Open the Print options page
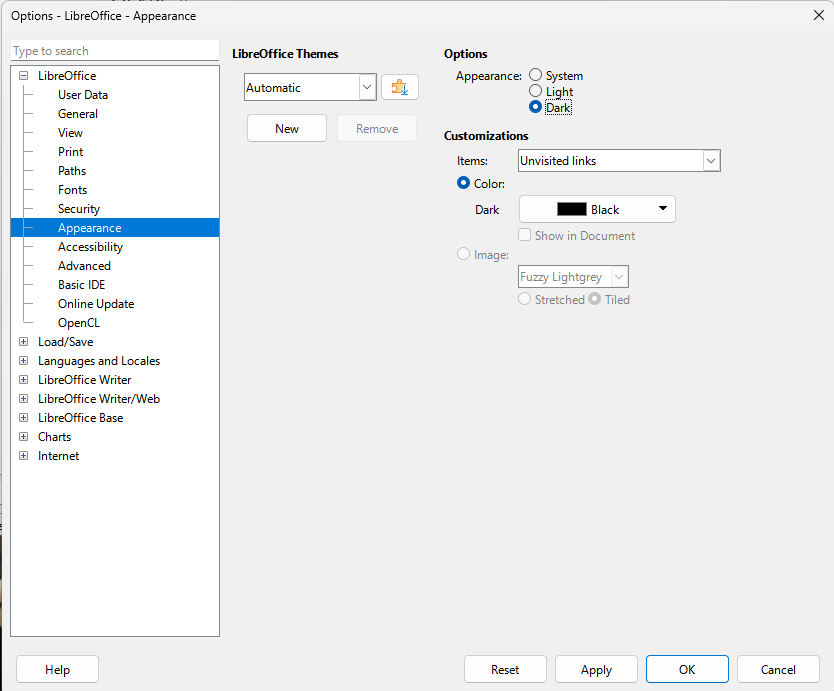 71,152
